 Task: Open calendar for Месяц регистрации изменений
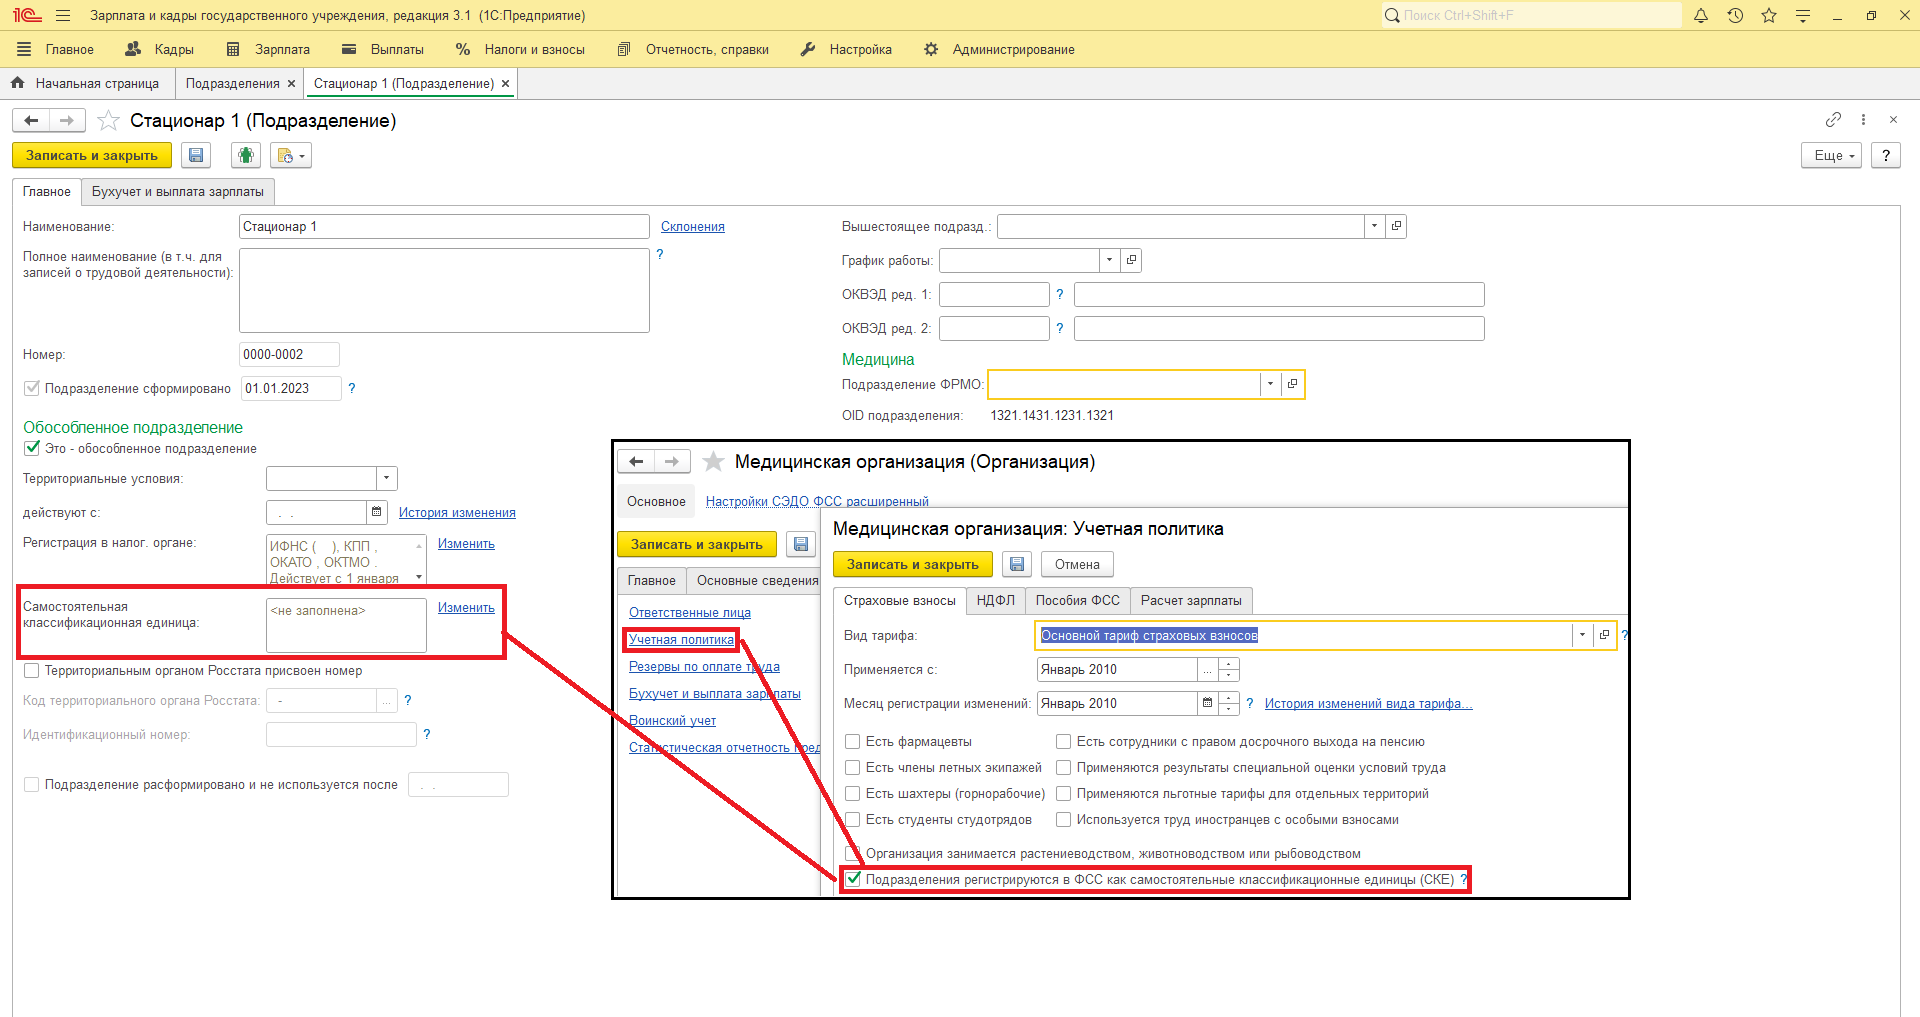1207,703
